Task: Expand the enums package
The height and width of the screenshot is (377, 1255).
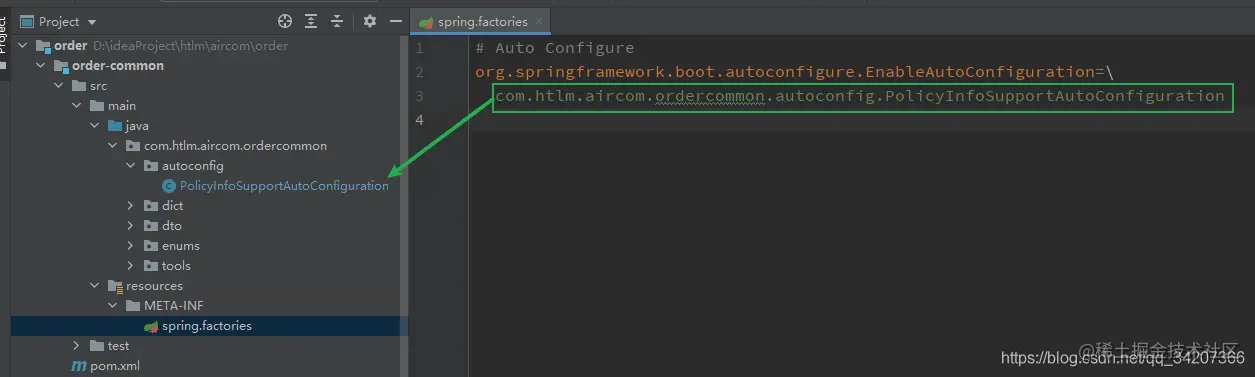Action: (x=131, y=246)
